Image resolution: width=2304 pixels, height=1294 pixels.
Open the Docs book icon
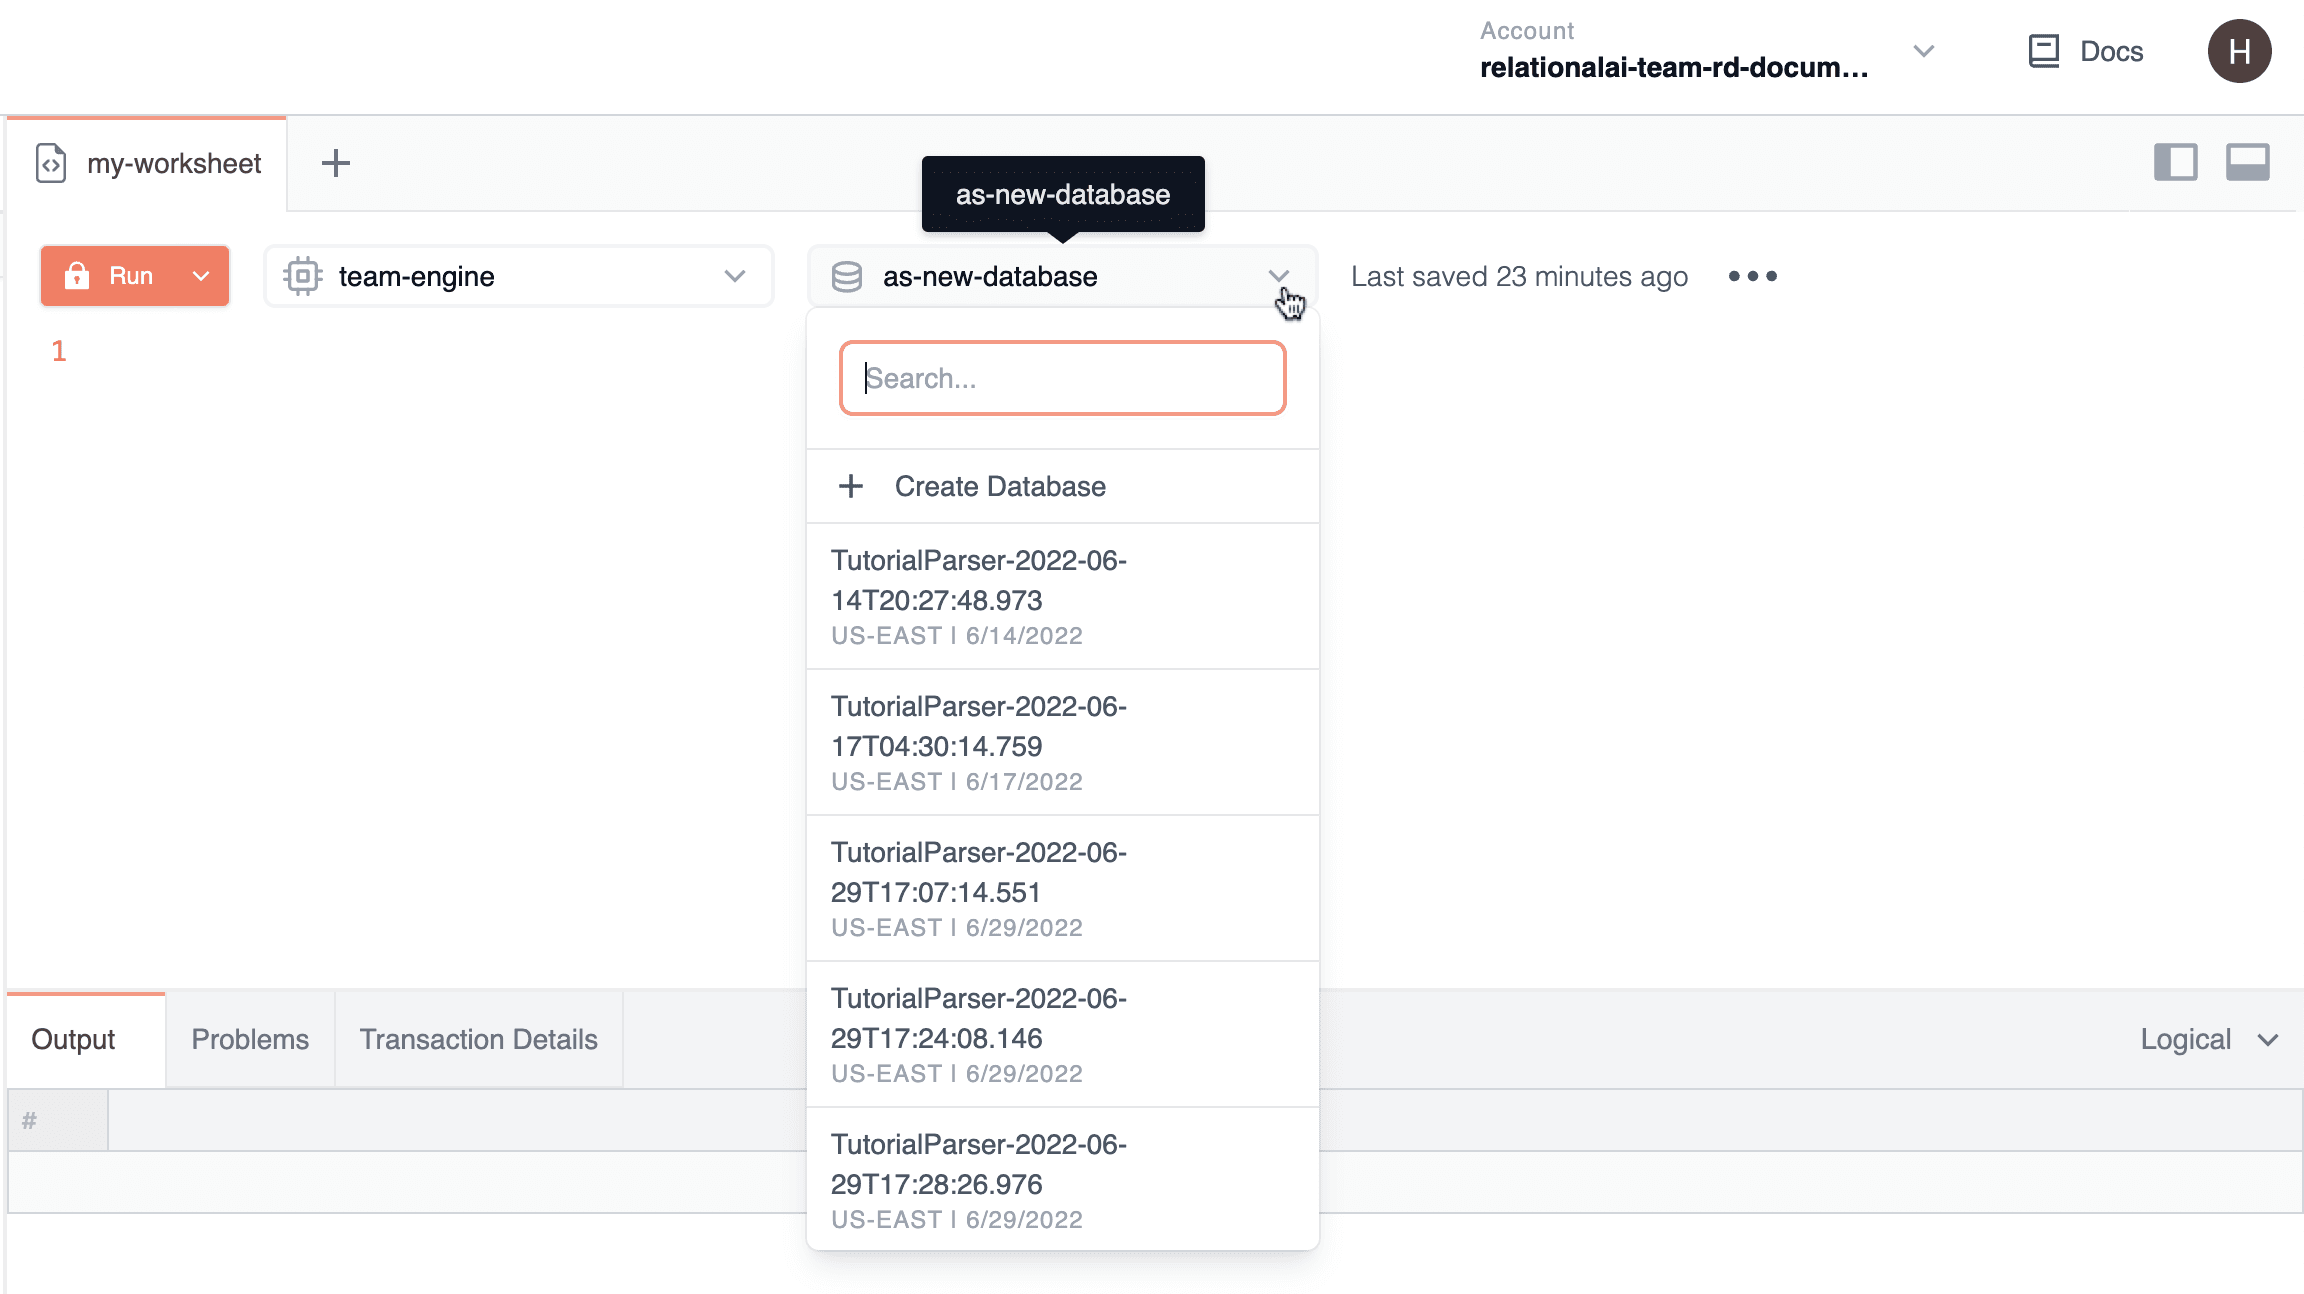(x=2043, y=51)
